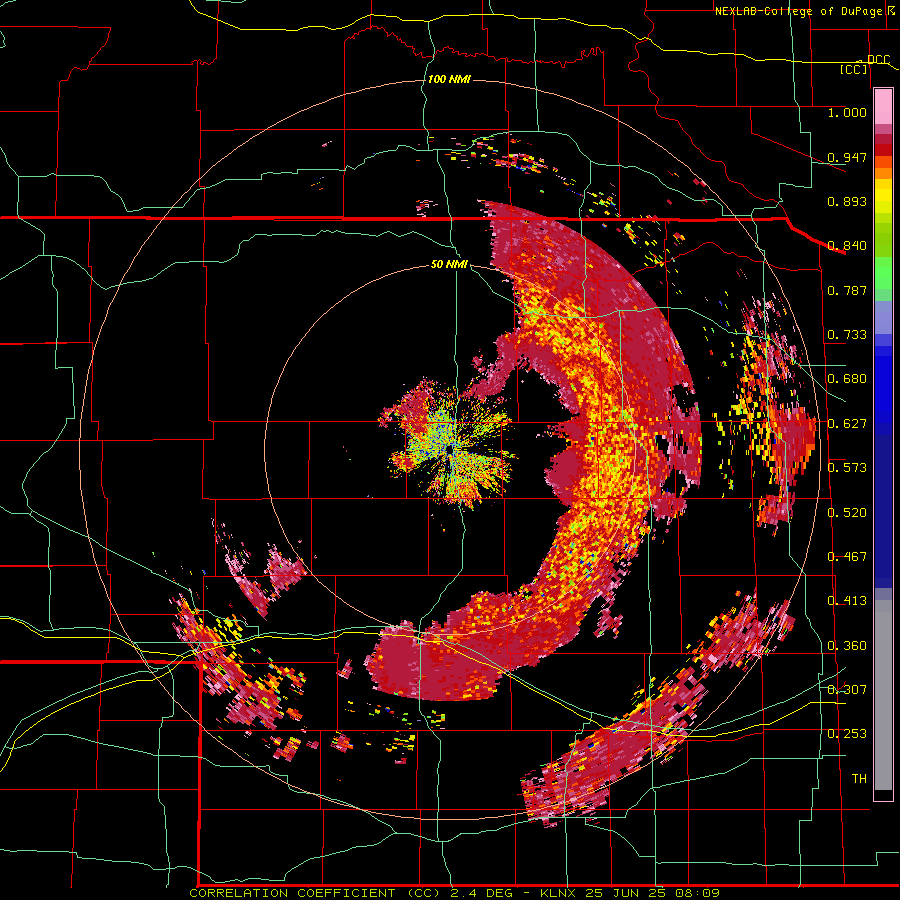The width and height of the screenshot is (900, 900).
Task: Select the 1.000 value on the scale
Action: (x=847, y=112)
